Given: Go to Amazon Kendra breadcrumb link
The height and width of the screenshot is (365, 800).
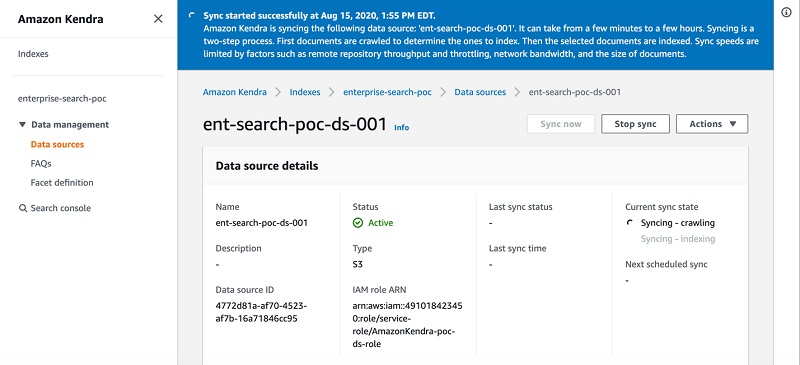Looking at the screenshot, I should tap(235, 92).
